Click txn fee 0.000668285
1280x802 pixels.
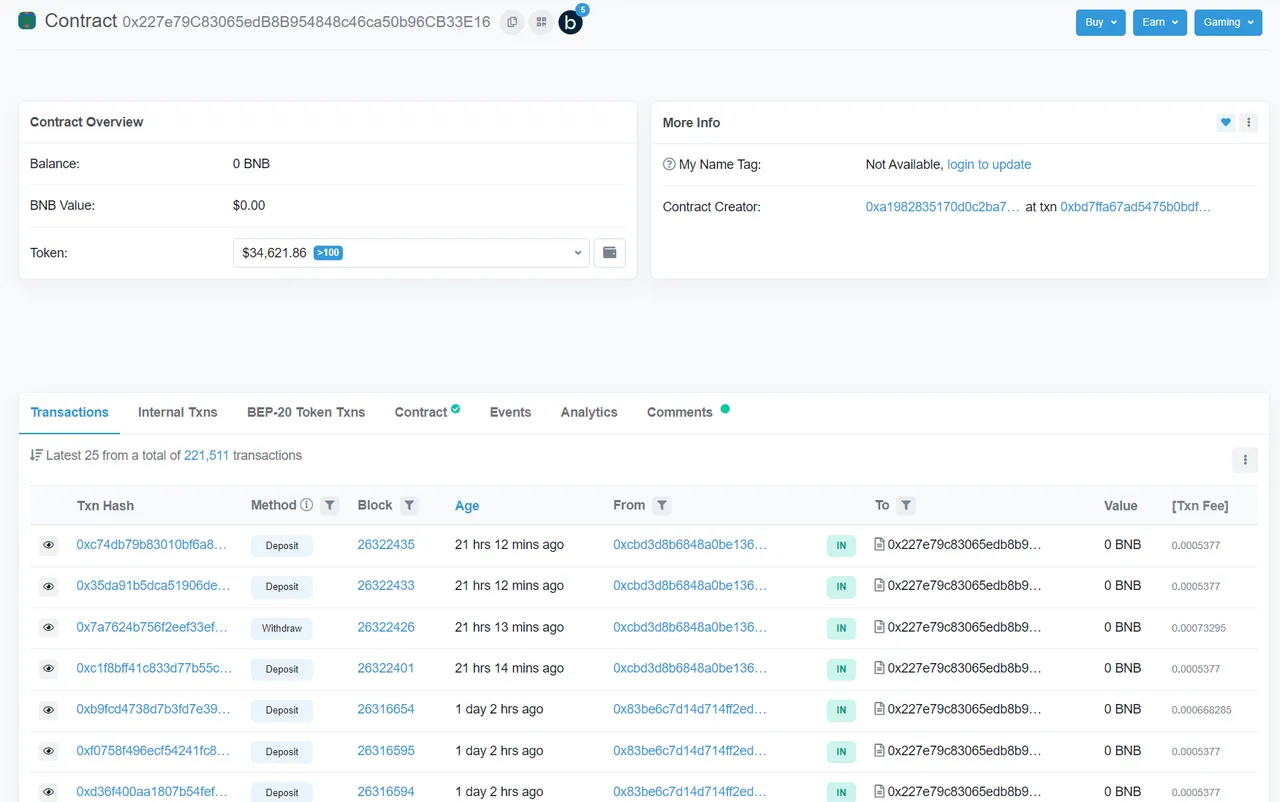1202,710
